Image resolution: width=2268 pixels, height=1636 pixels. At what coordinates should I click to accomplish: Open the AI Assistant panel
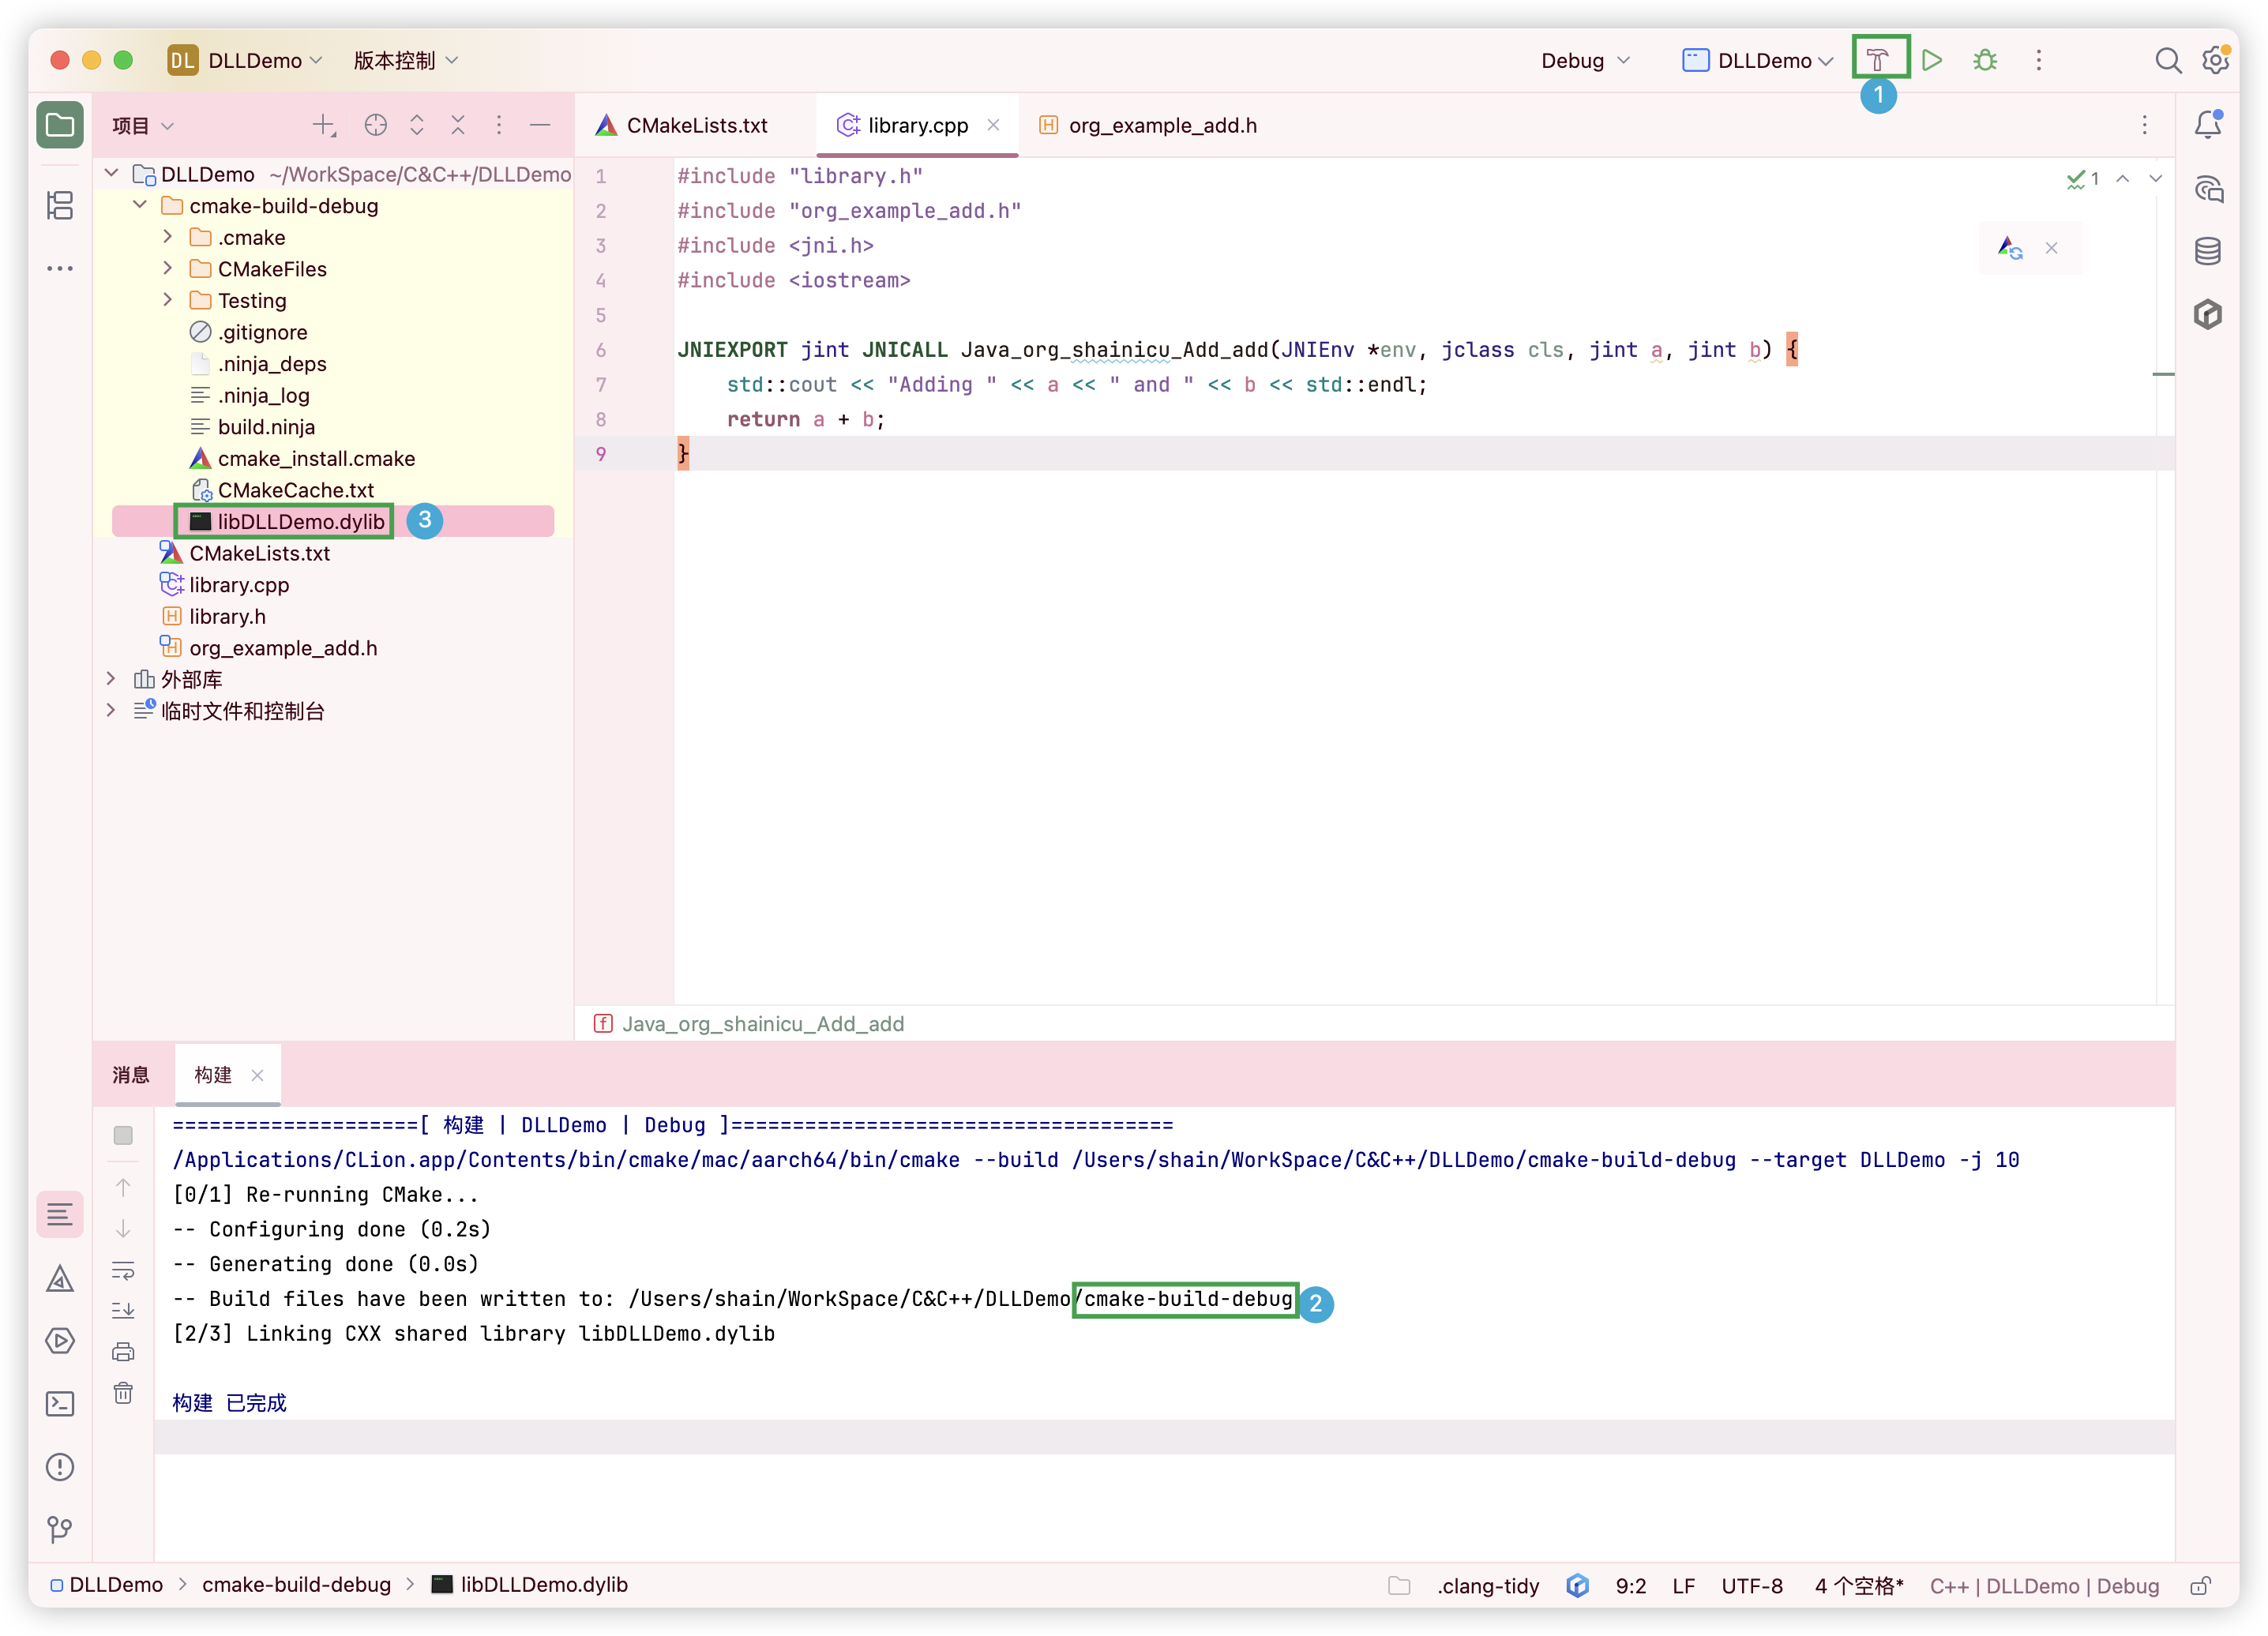pos(2208,188)
